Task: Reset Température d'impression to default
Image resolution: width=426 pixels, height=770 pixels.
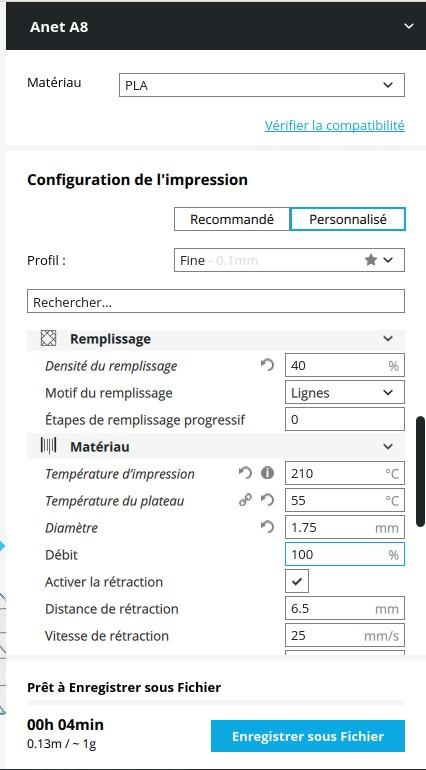Action: coord(245,473)
